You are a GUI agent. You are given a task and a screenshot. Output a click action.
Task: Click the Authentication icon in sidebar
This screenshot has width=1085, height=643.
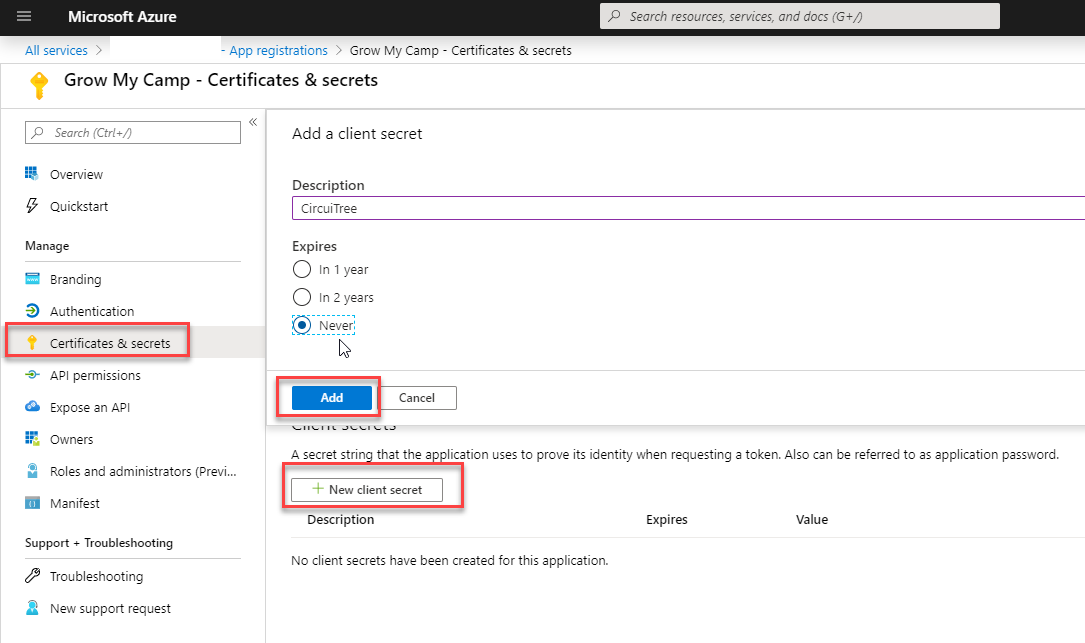point(32,311)
